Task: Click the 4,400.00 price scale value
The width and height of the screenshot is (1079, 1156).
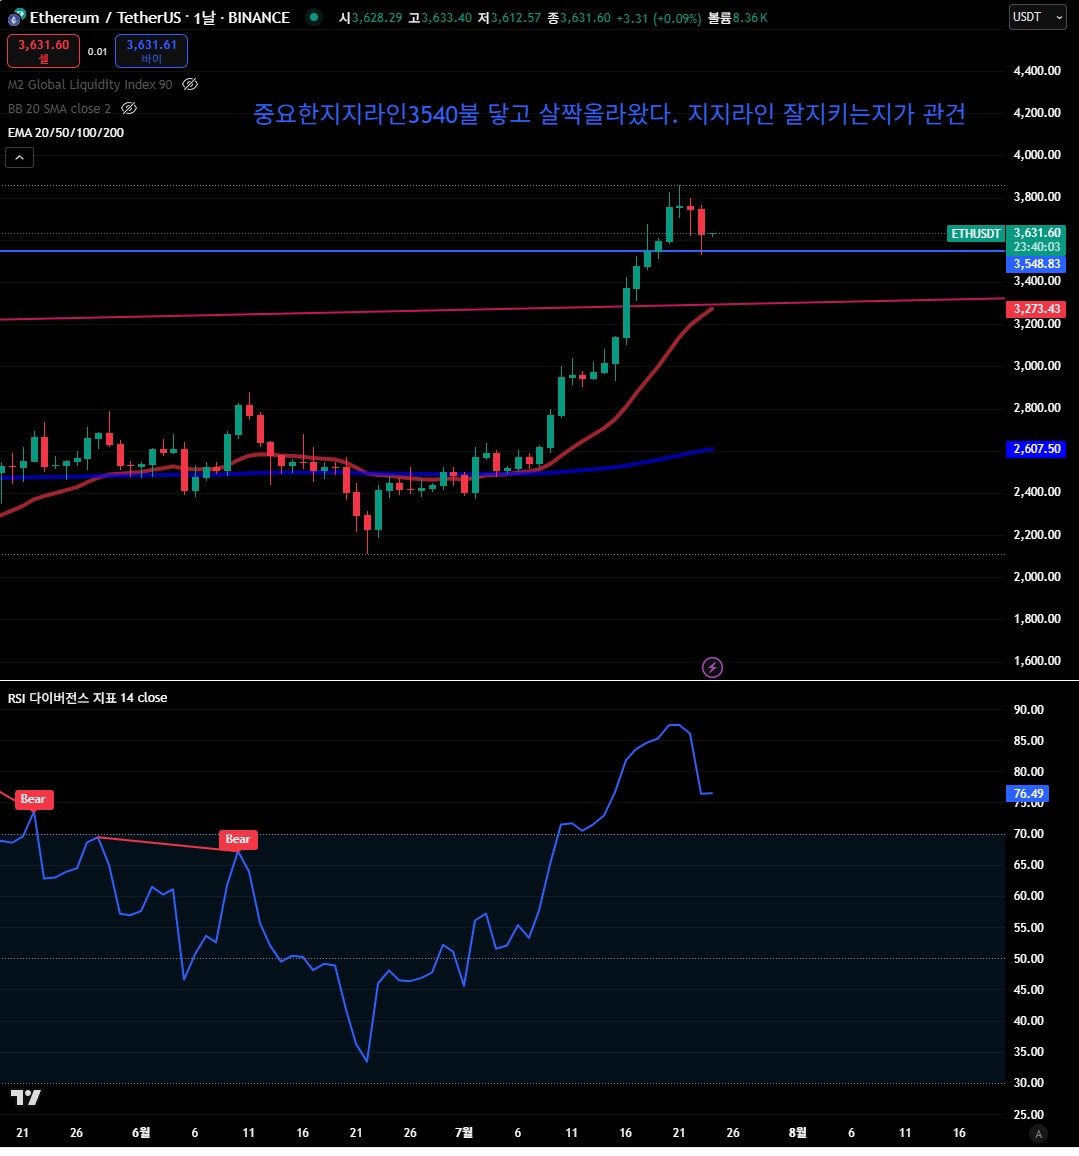Action: click(x=1037, y=71)
